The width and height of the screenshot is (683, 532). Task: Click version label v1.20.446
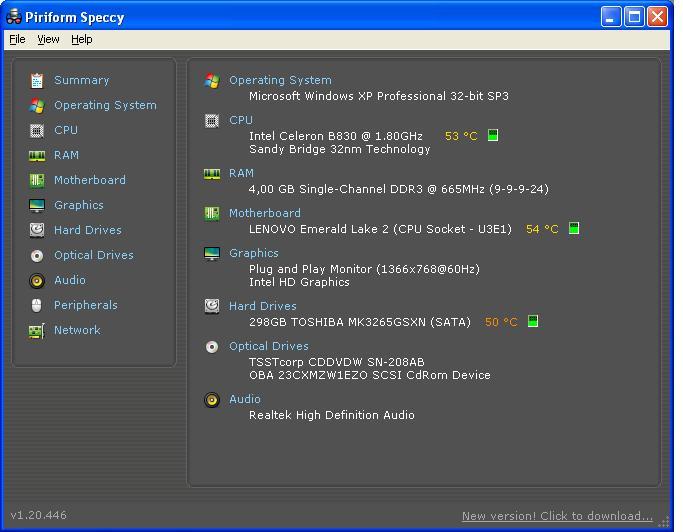pyautogui.click(x=39, y=515)
